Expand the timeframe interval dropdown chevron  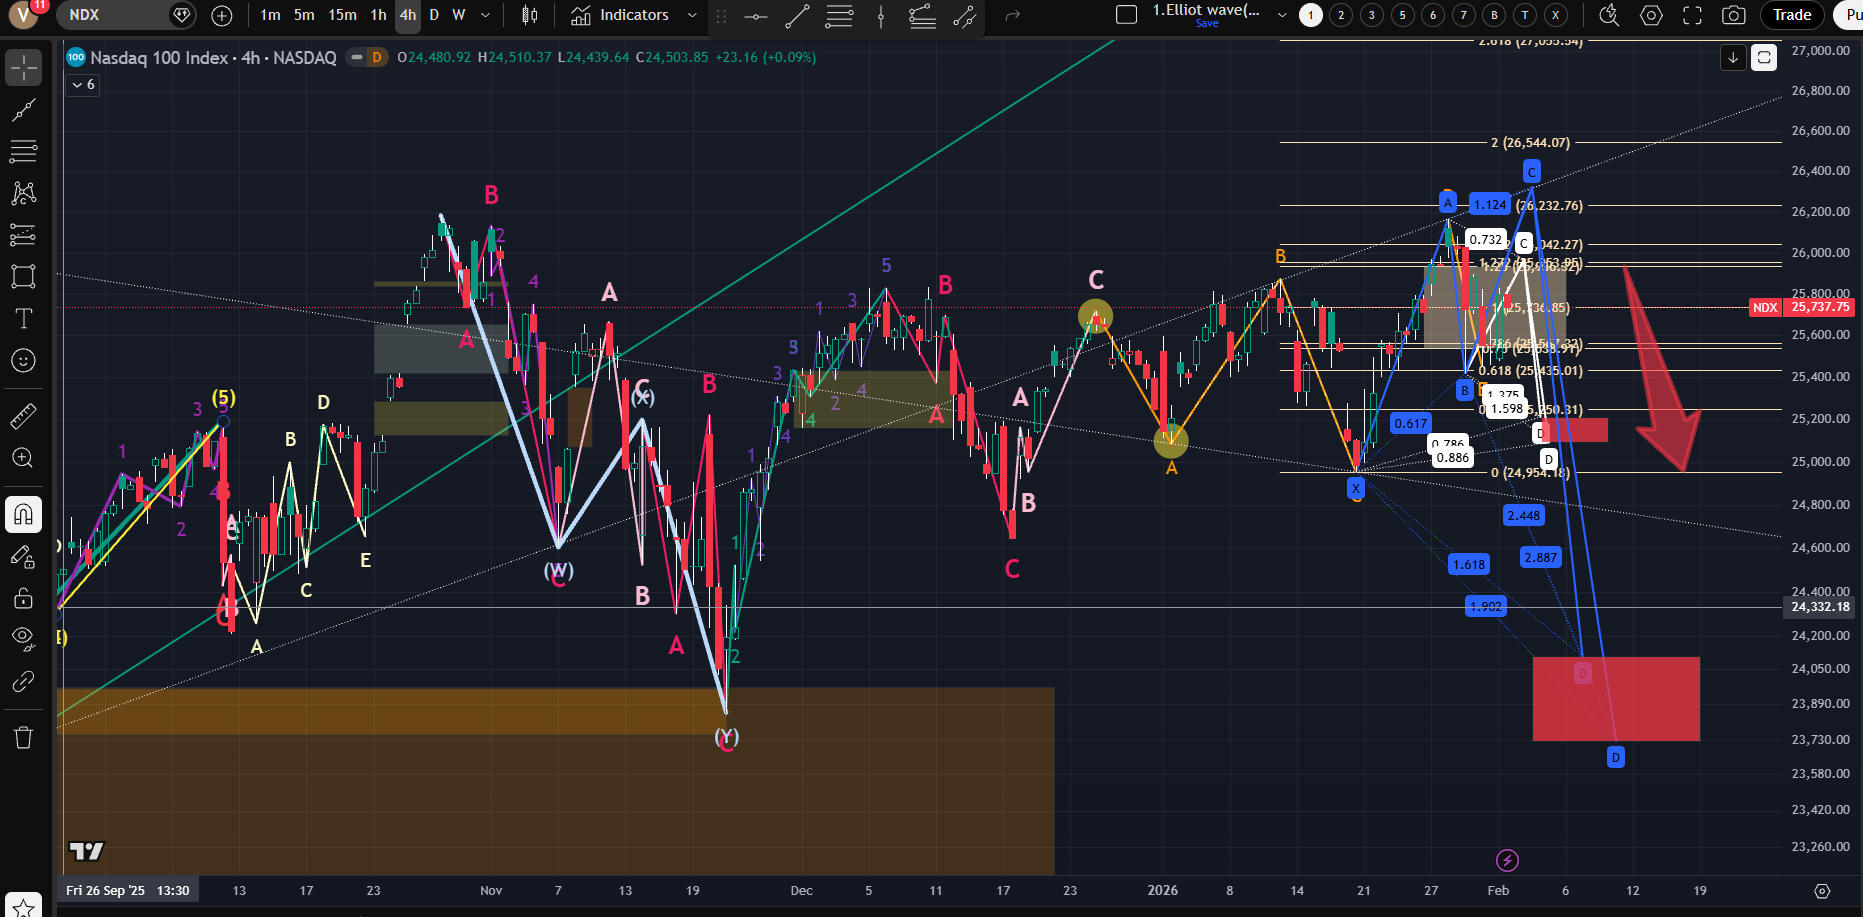pyautogui.click(x=486, y=15)
